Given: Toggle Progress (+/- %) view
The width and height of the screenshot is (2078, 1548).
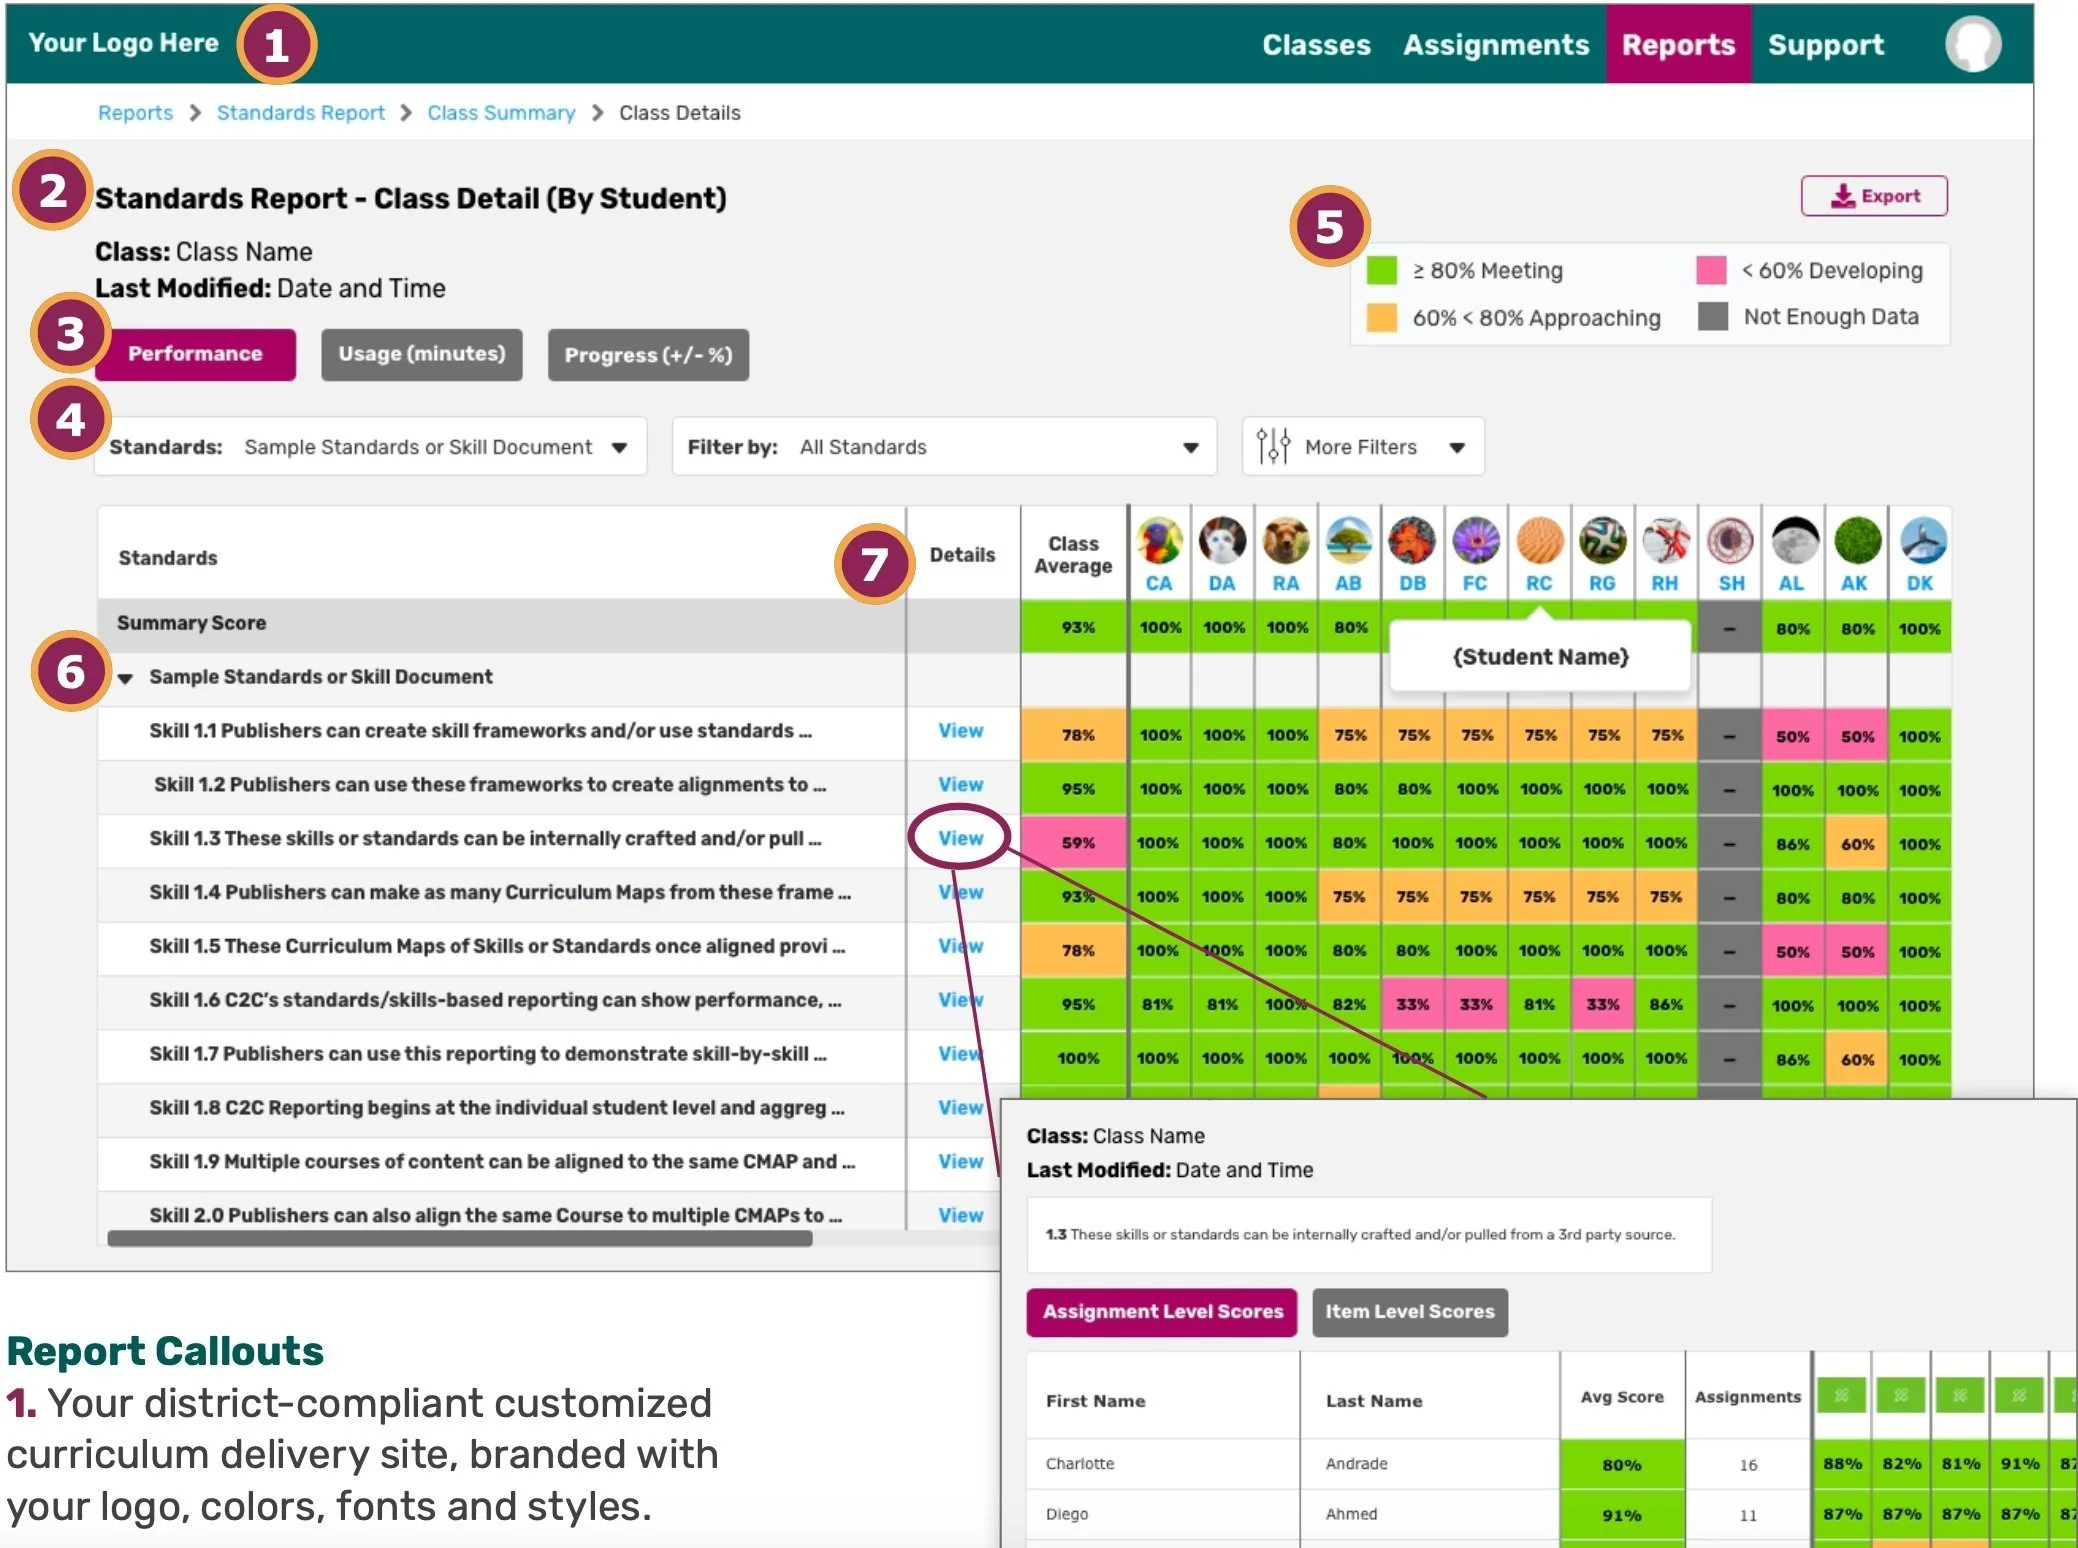Looking at the screenshot, I should pos(648,354).
